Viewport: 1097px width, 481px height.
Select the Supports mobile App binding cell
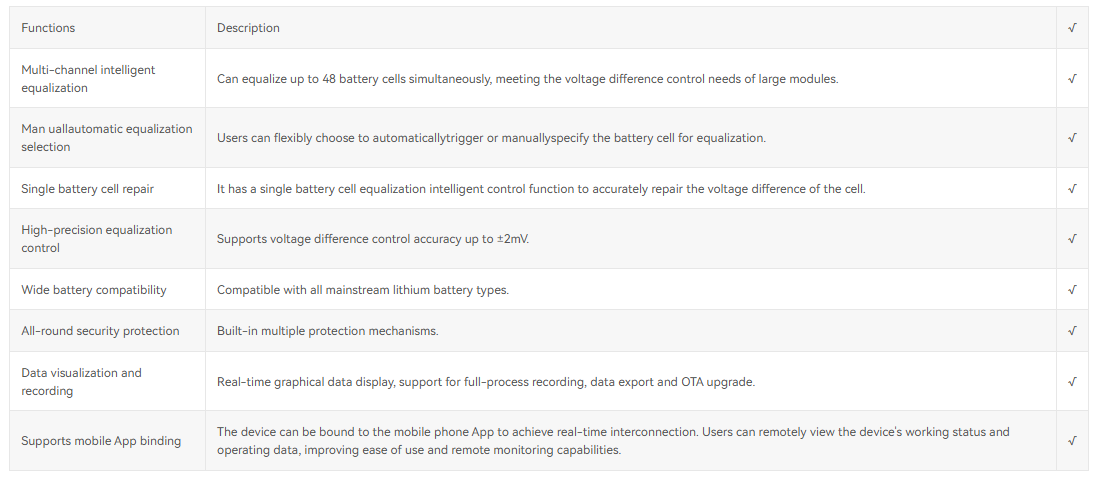coord(101,441)
